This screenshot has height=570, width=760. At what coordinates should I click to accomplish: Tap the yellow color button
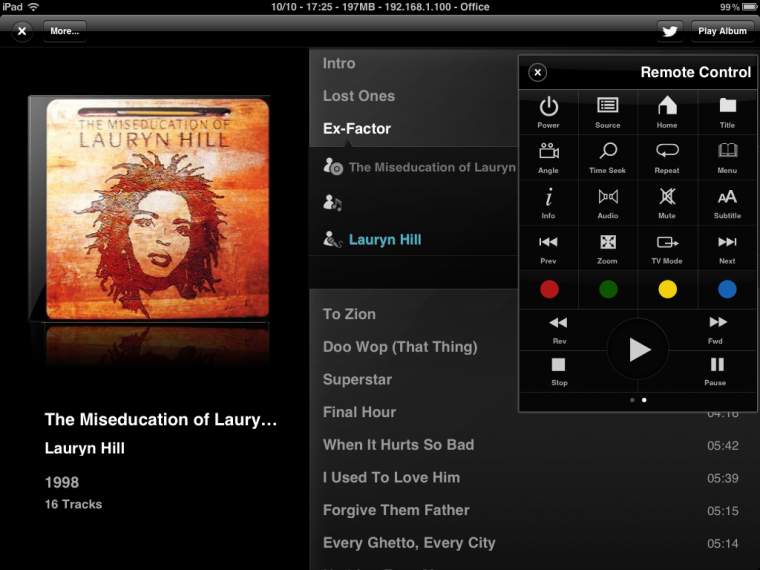(667, 289)
